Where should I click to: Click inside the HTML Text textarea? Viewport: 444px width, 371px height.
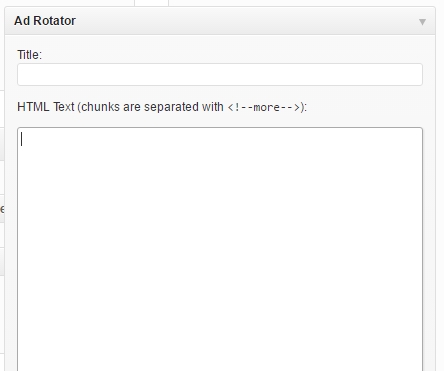(220, 249)
